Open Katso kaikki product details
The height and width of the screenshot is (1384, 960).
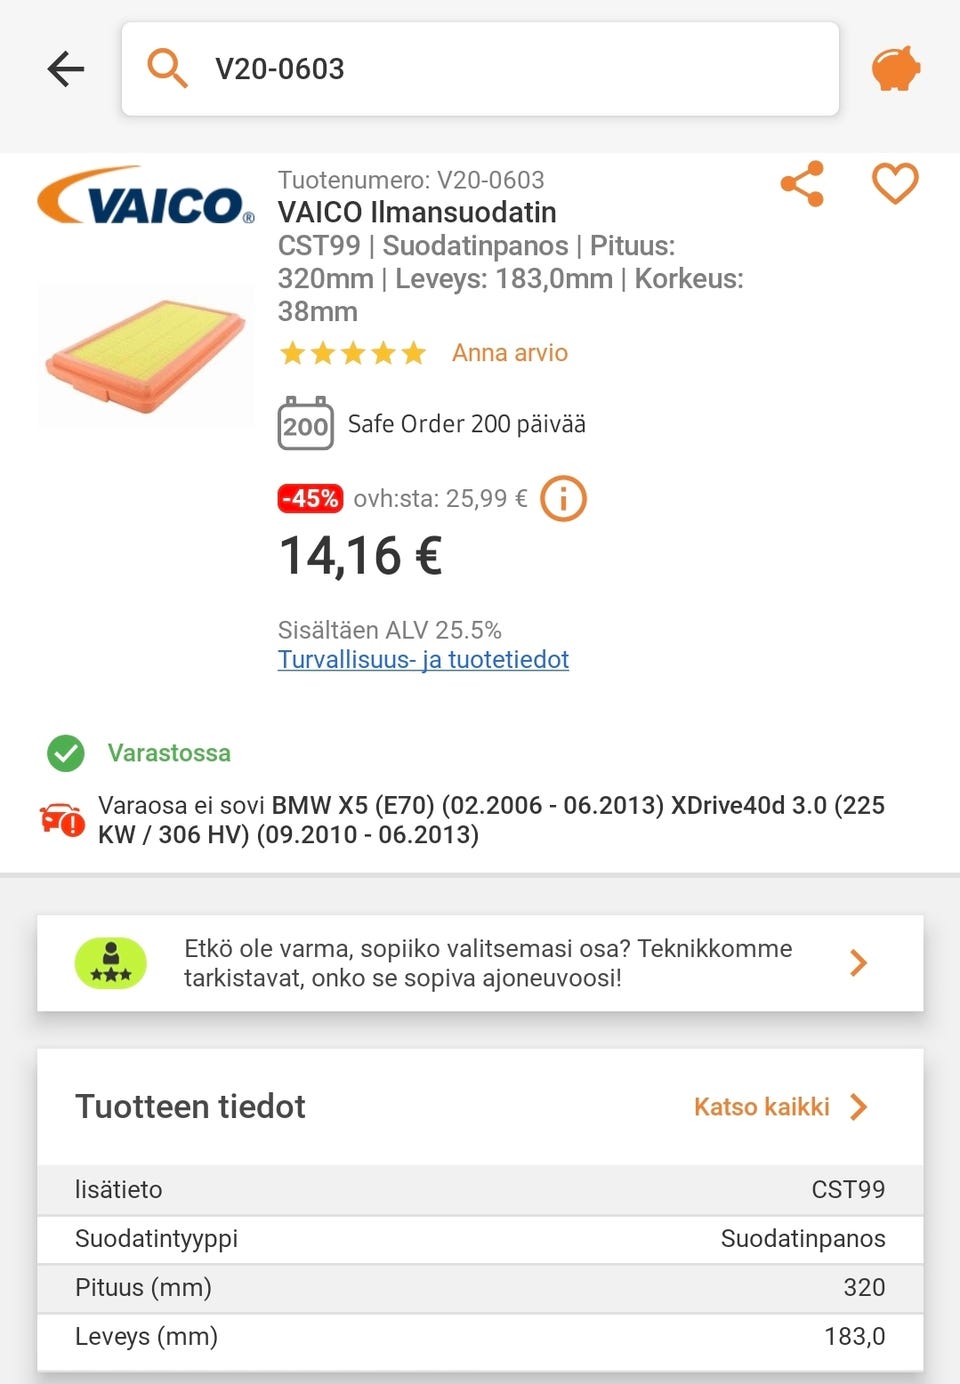762,1107
